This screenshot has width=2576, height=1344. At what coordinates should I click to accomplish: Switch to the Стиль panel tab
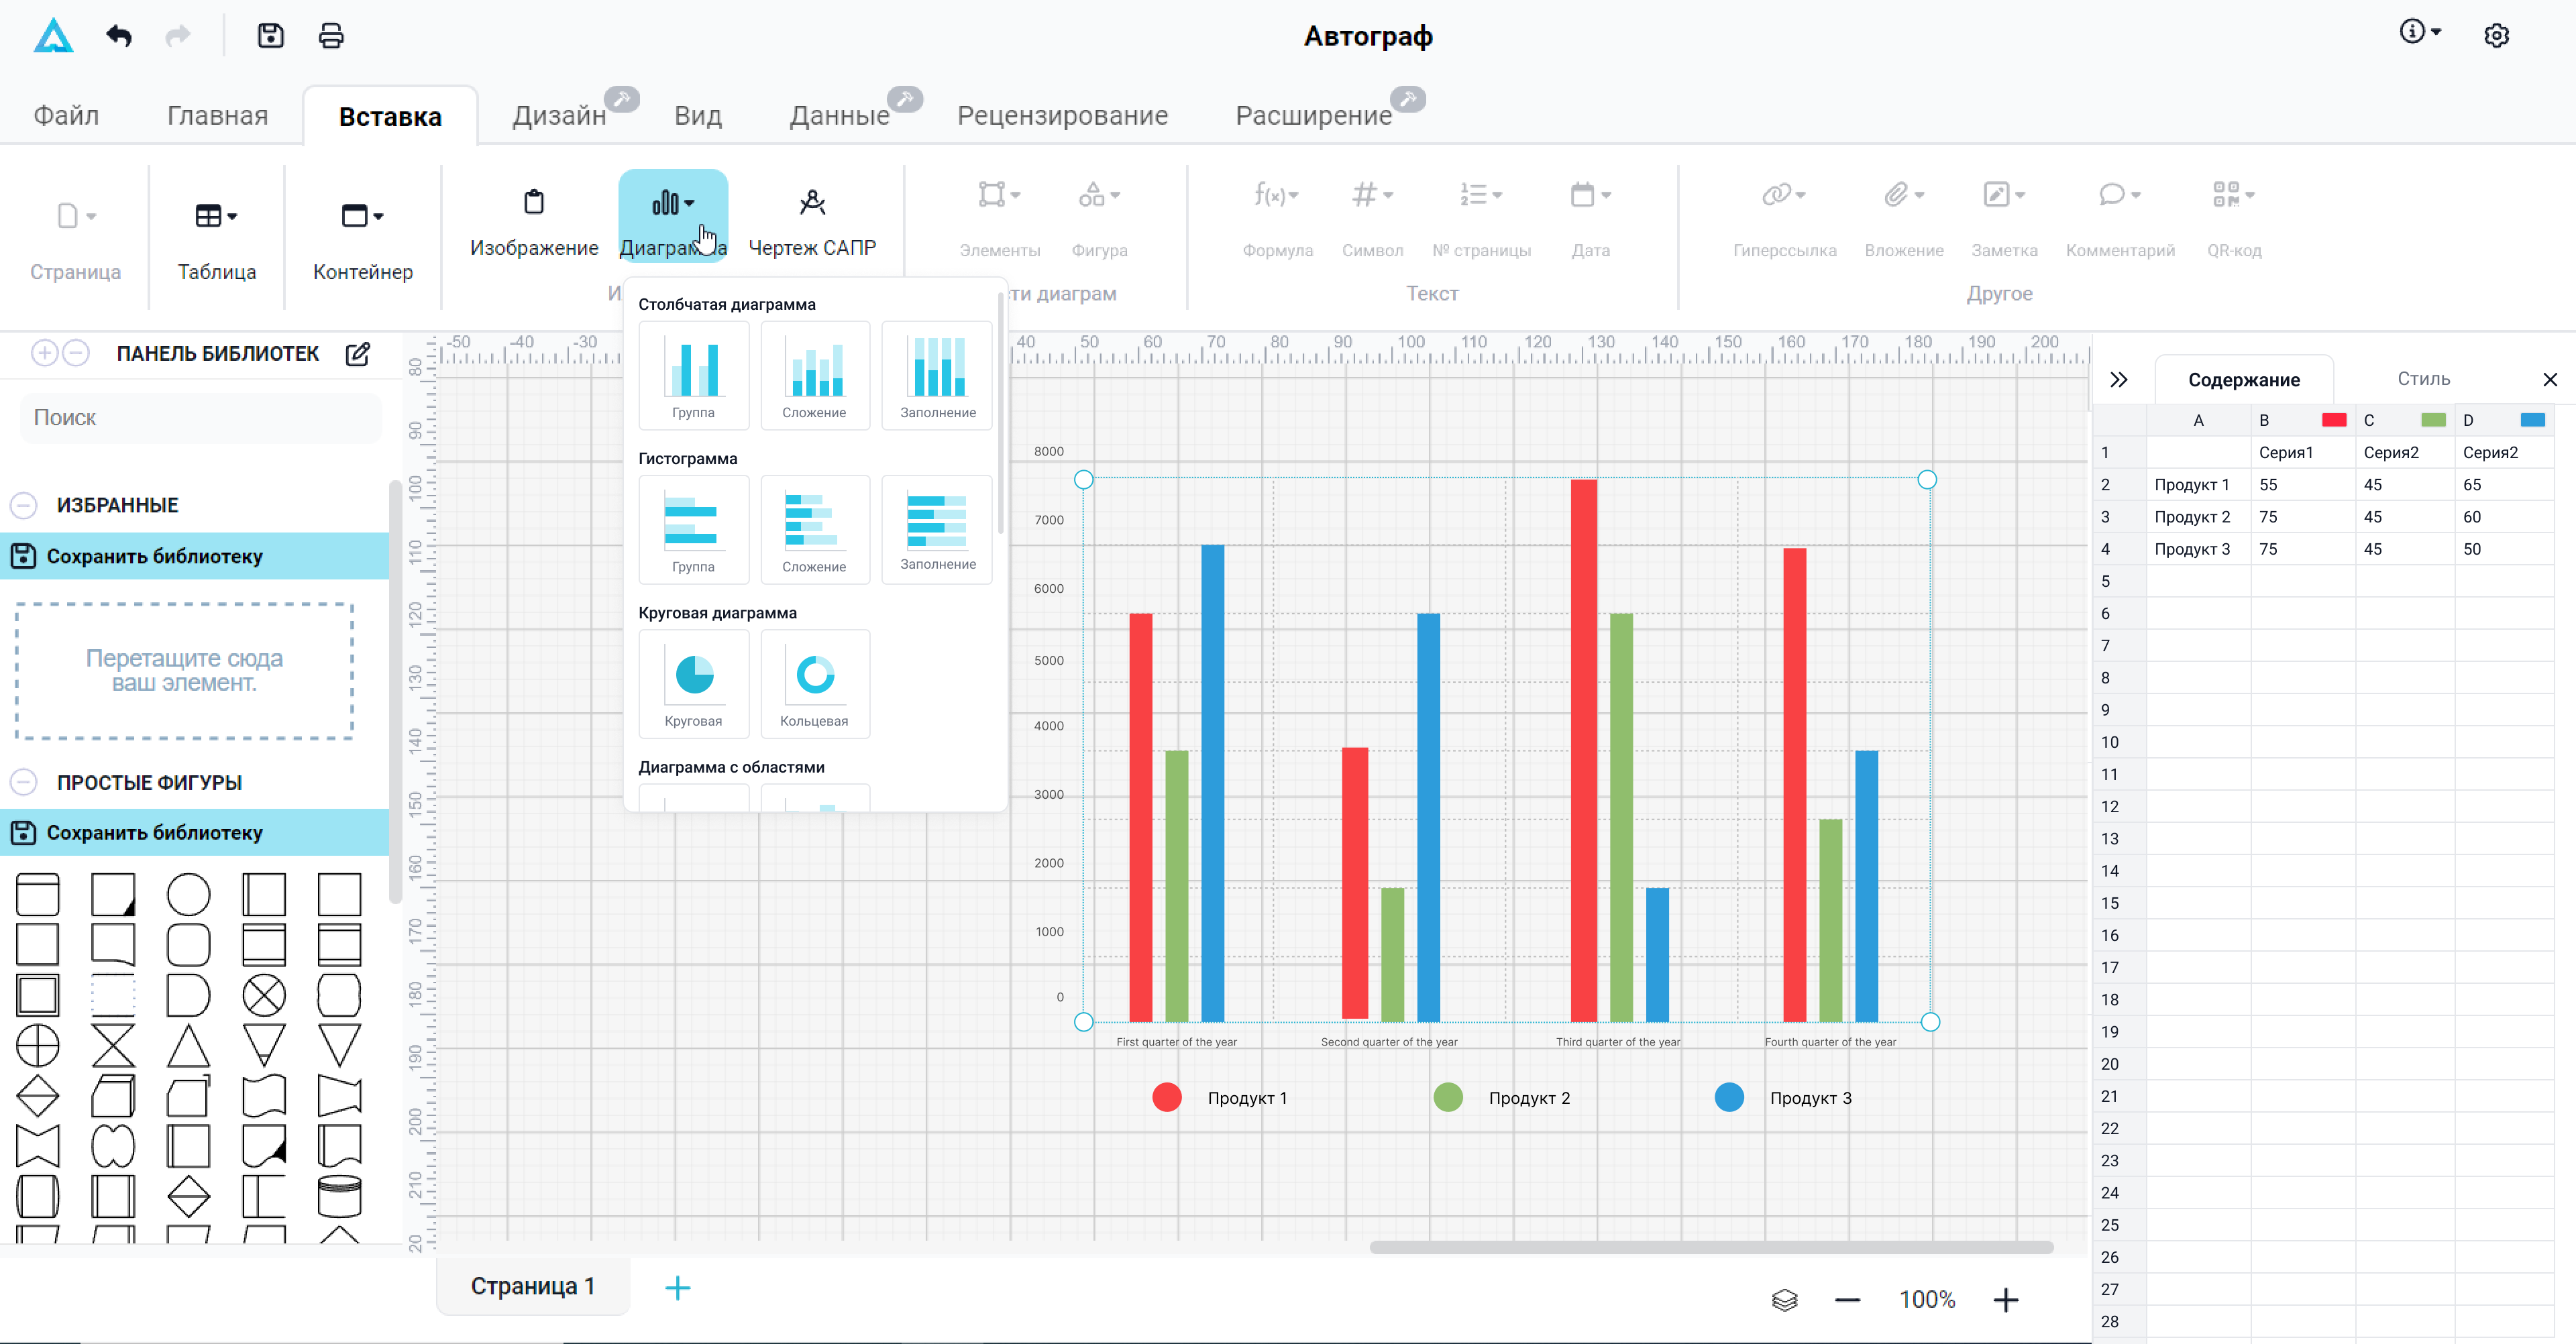click(2423, 379)
